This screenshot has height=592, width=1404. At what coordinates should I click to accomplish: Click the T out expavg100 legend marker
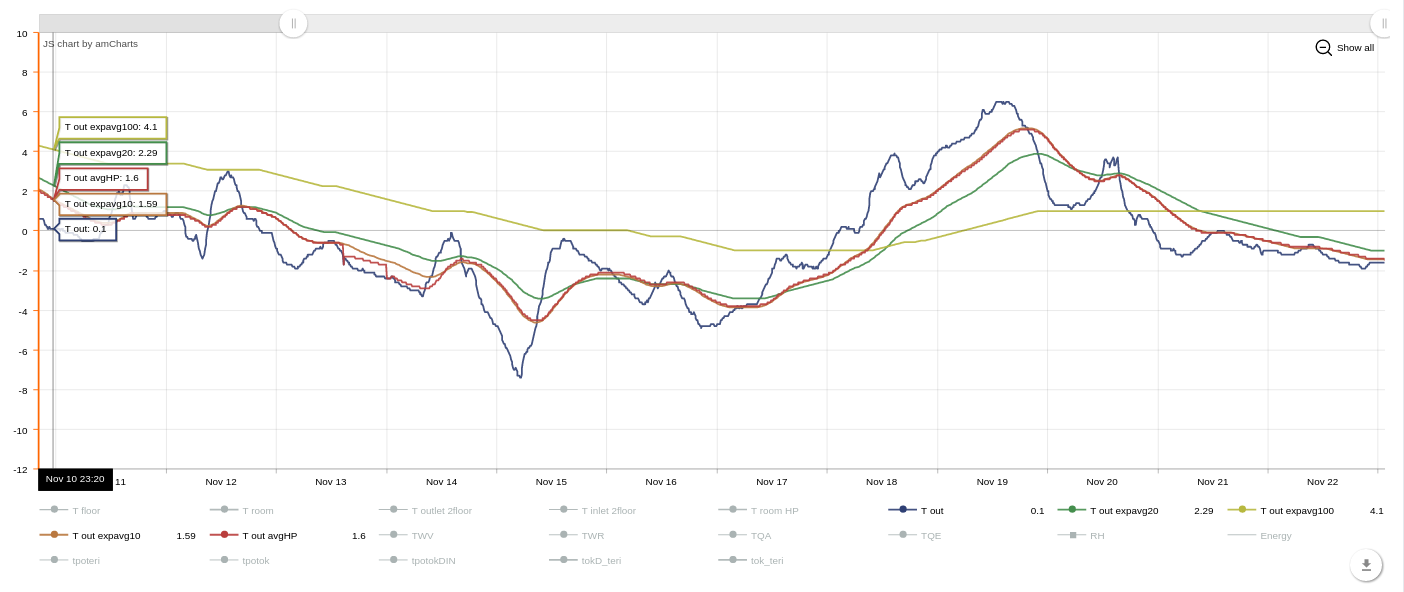tap(1242, 510)
